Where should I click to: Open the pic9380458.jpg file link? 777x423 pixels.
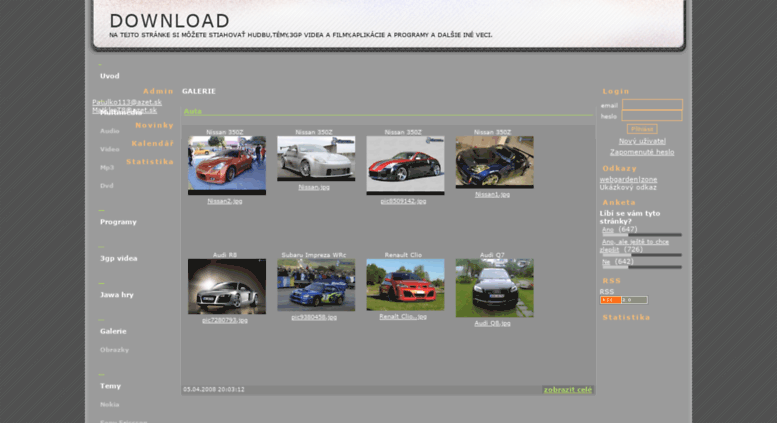coord(314,317)
